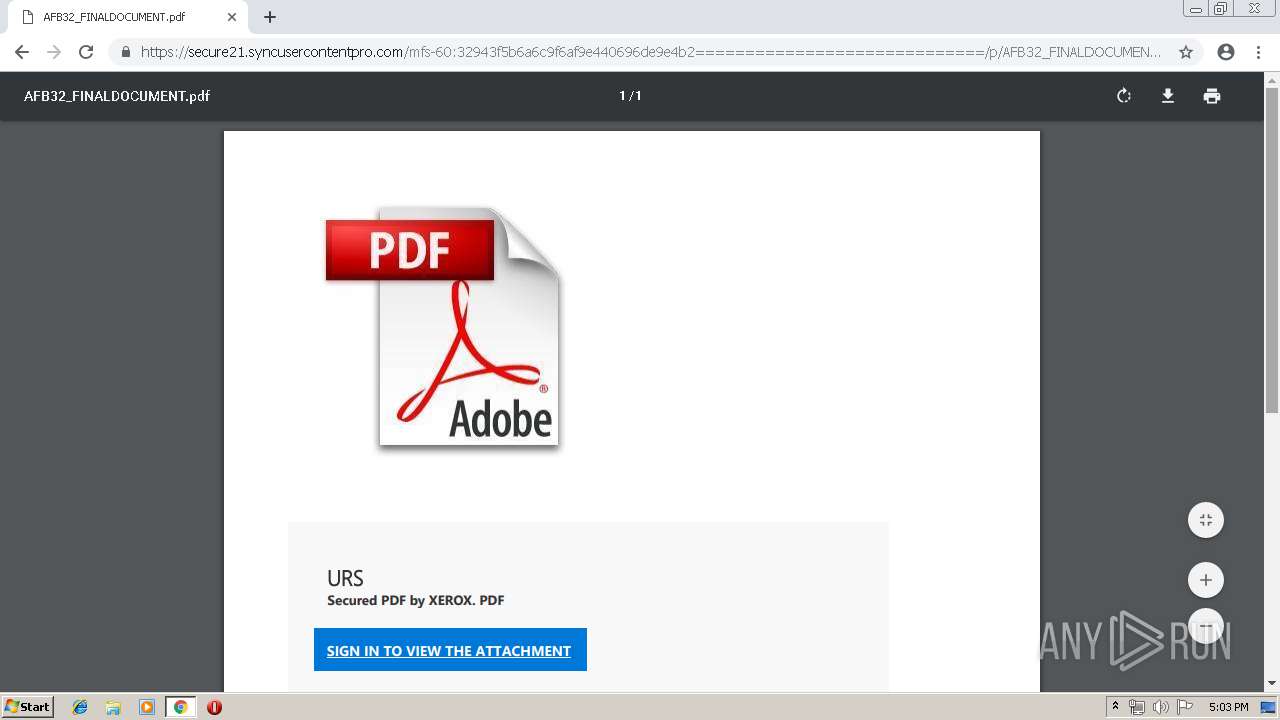
Task: Switch to Chrome in the taskbar
Action: pyautogui.click(x=180, y=707)
